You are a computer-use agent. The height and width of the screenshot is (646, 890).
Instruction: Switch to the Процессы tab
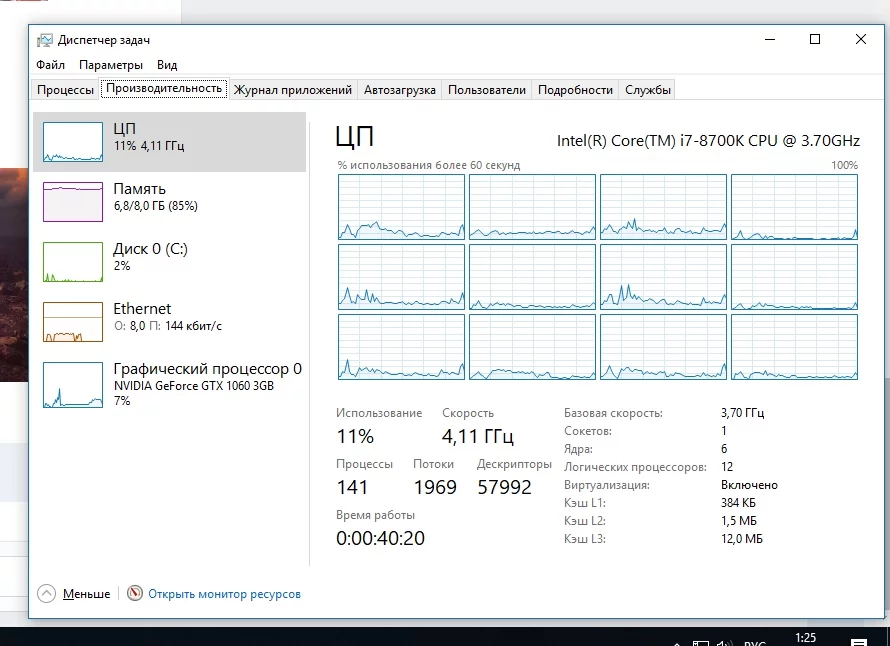click(x=66, y=90)
